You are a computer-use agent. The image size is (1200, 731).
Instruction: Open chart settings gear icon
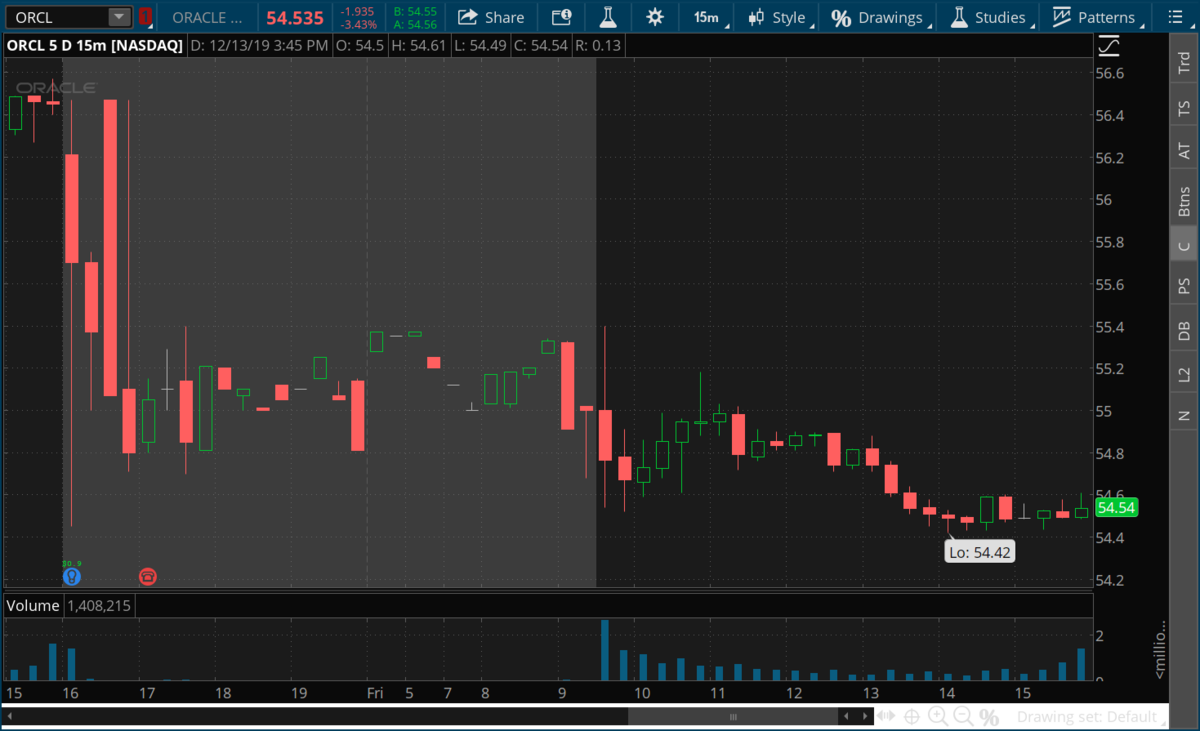click(x=654, y=17)
